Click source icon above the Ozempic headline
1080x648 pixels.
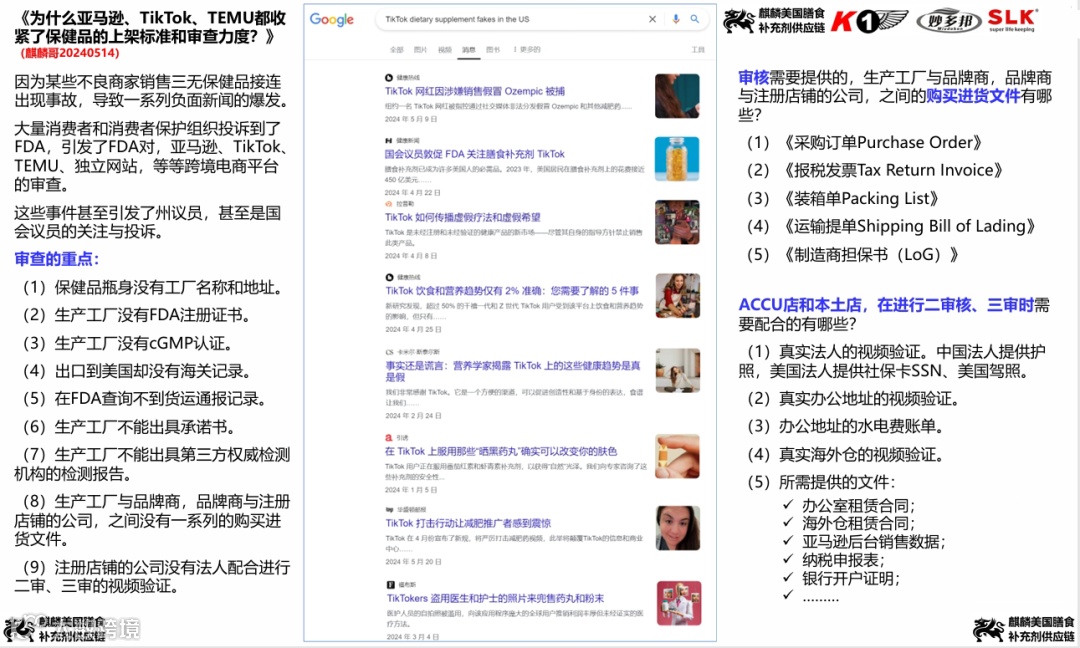388,78
